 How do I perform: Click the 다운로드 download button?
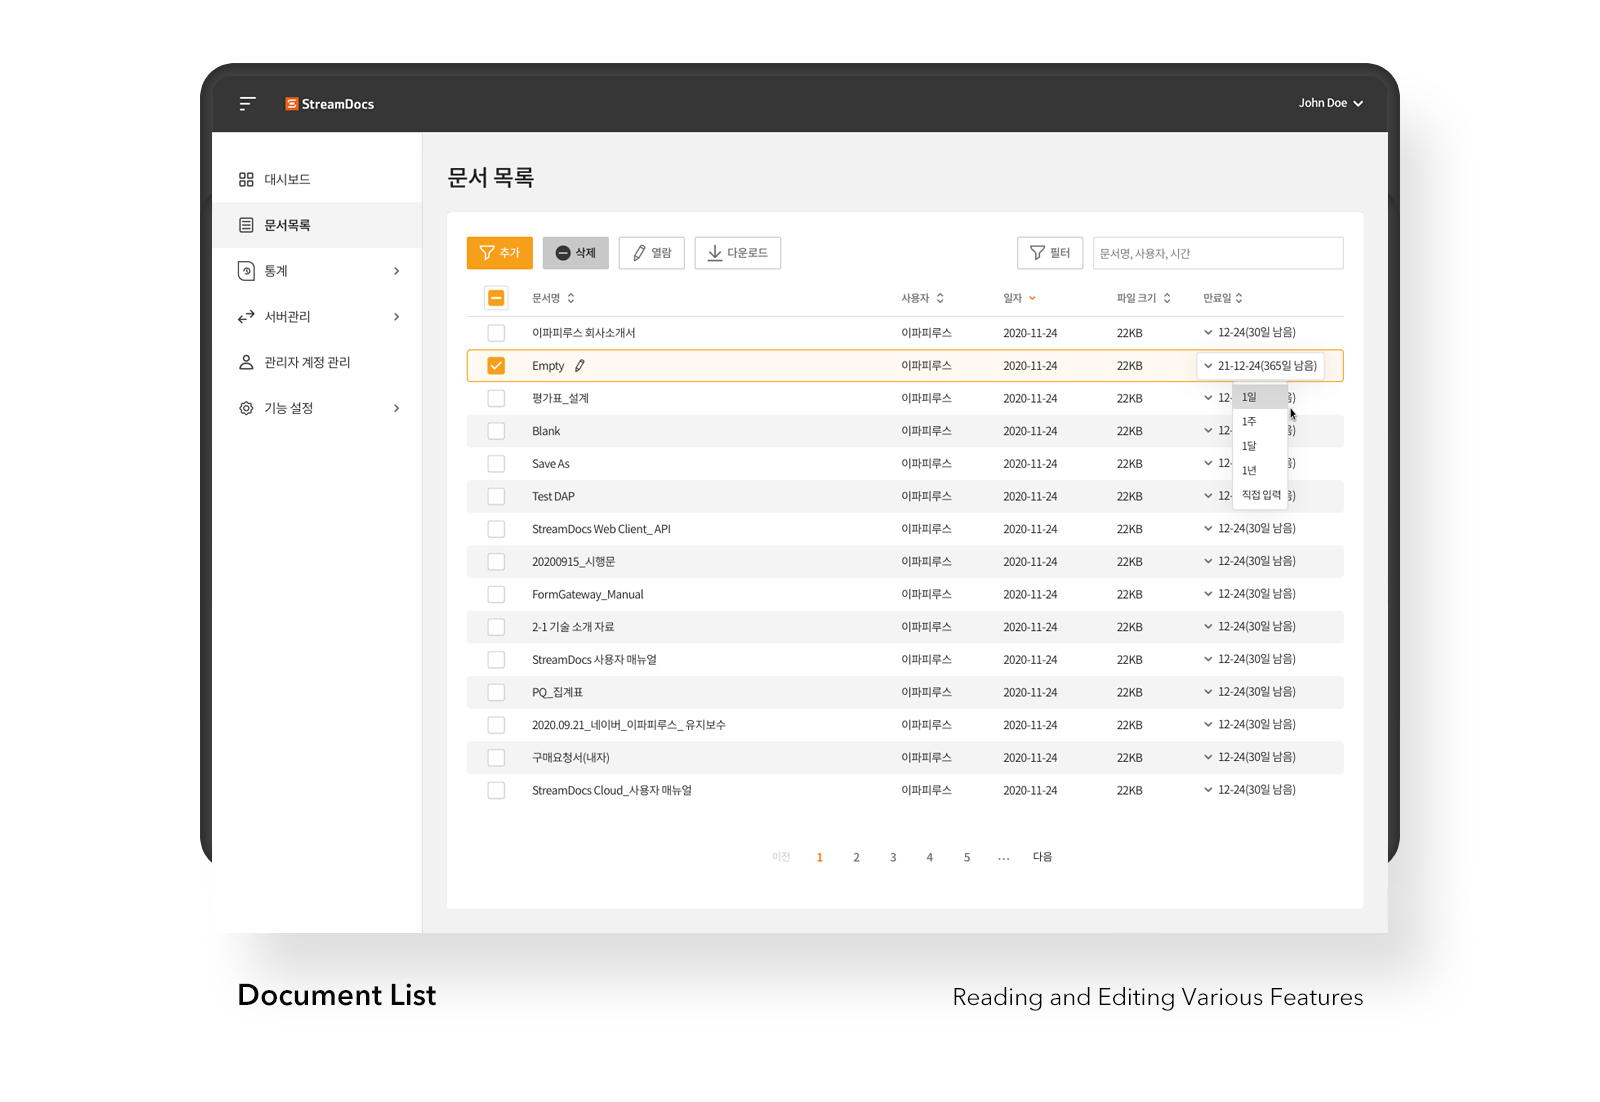coord(738,253)
